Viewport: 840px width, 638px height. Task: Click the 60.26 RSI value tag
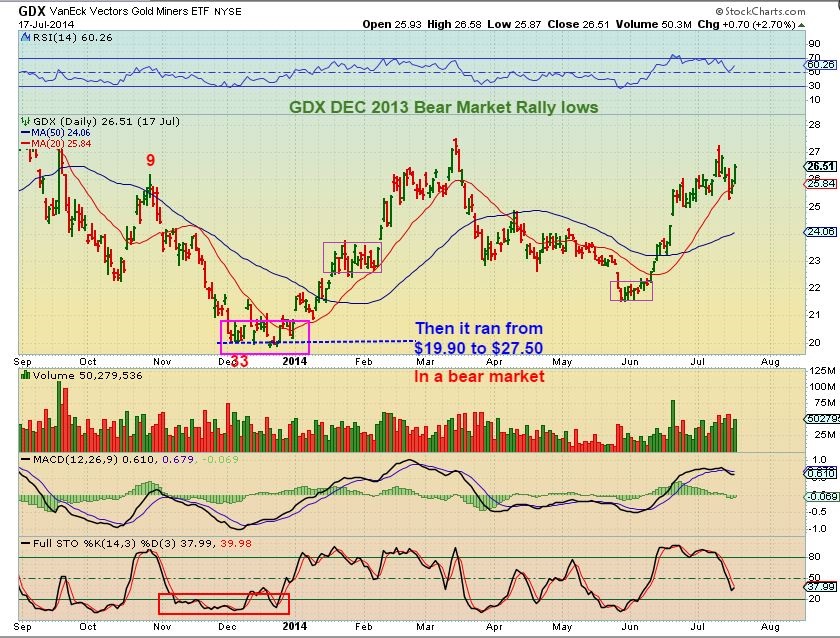(x=821, y=65)
